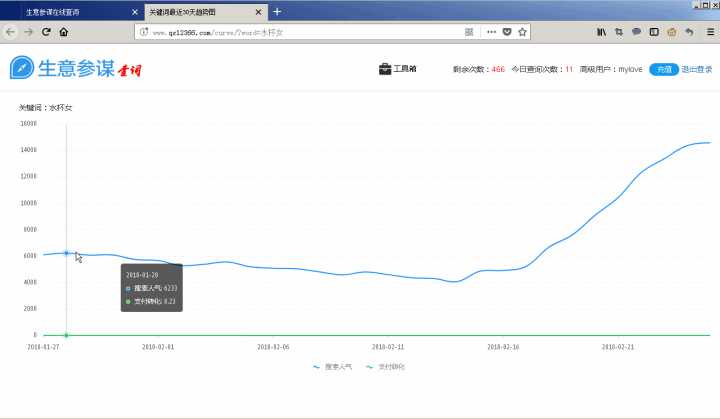720x419 pixels.
Task: Click the 退出登录 link
Action: tap(696, 69)
